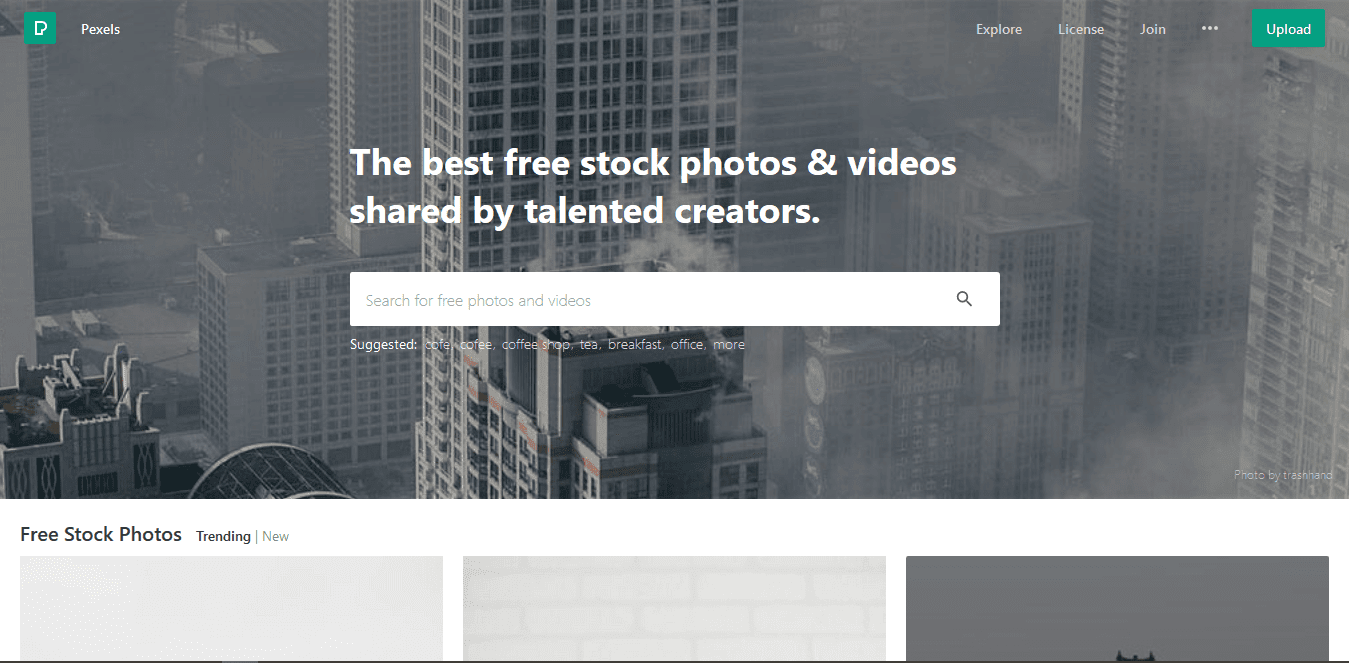
Task: Select the suggested term 'office'
Action: tap(688, 344)
